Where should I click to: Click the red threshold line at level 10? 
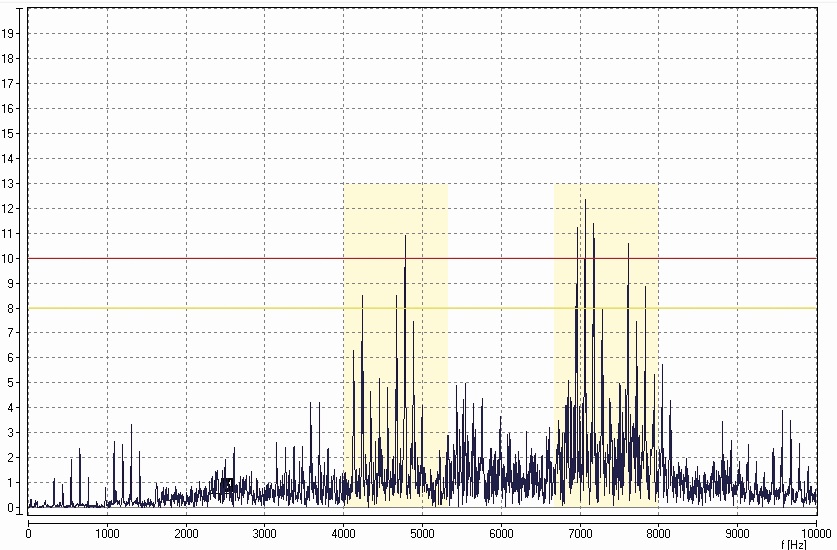(x=250, y=258)
